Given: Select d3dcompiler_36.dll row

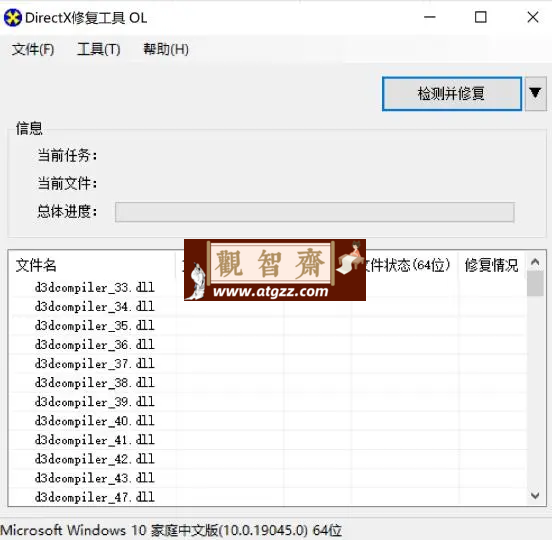Looking at the screenshot, I should tap(268, 345).
